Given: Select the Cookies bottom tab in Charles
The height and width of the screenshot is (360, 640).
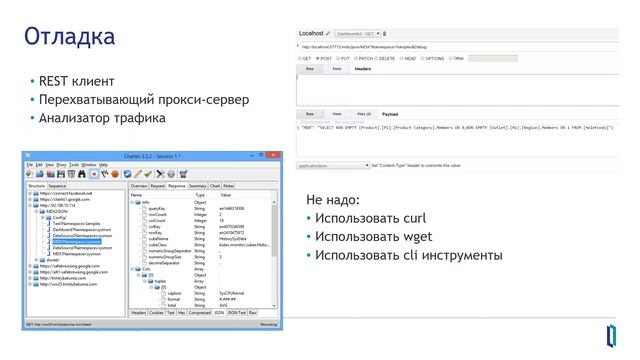Looking at the screenshot, I should (156, 313).
